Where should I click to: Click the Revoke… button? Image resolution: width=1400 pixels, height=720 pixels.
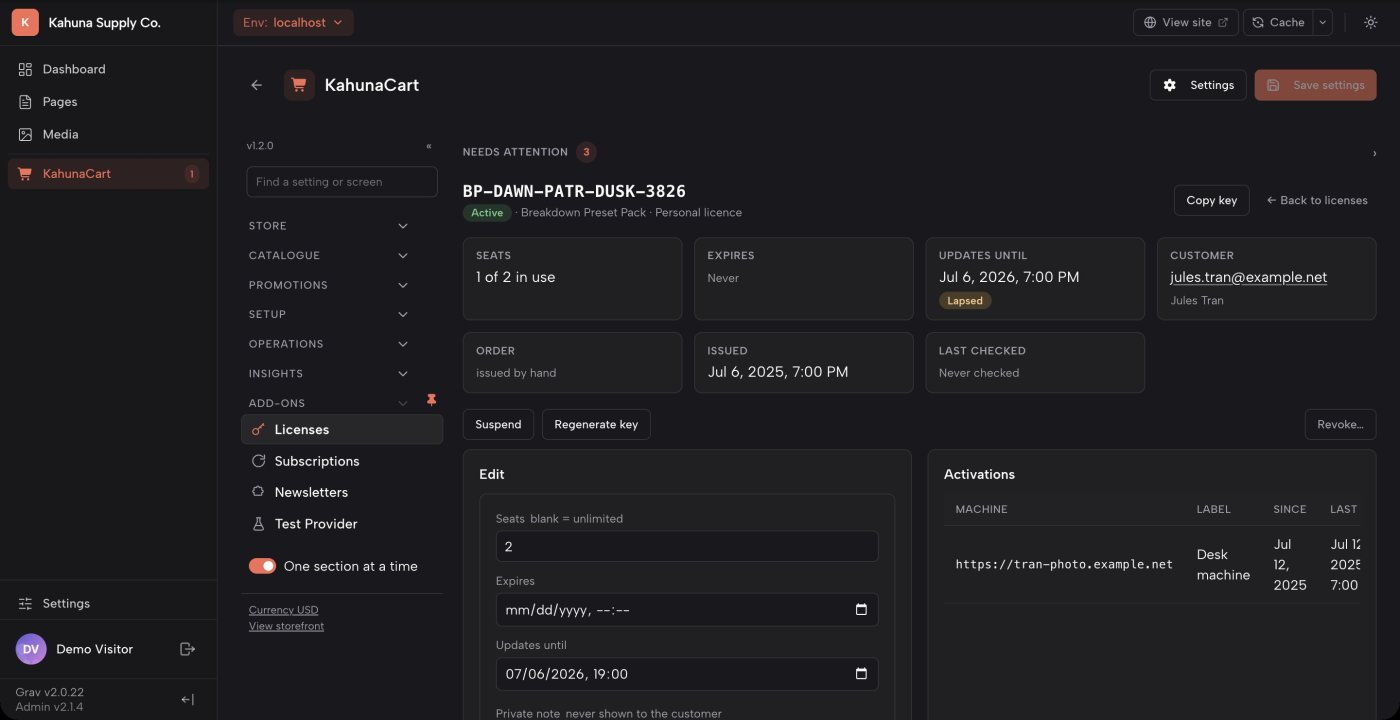pyautogui.click(x=1340, y=424)
